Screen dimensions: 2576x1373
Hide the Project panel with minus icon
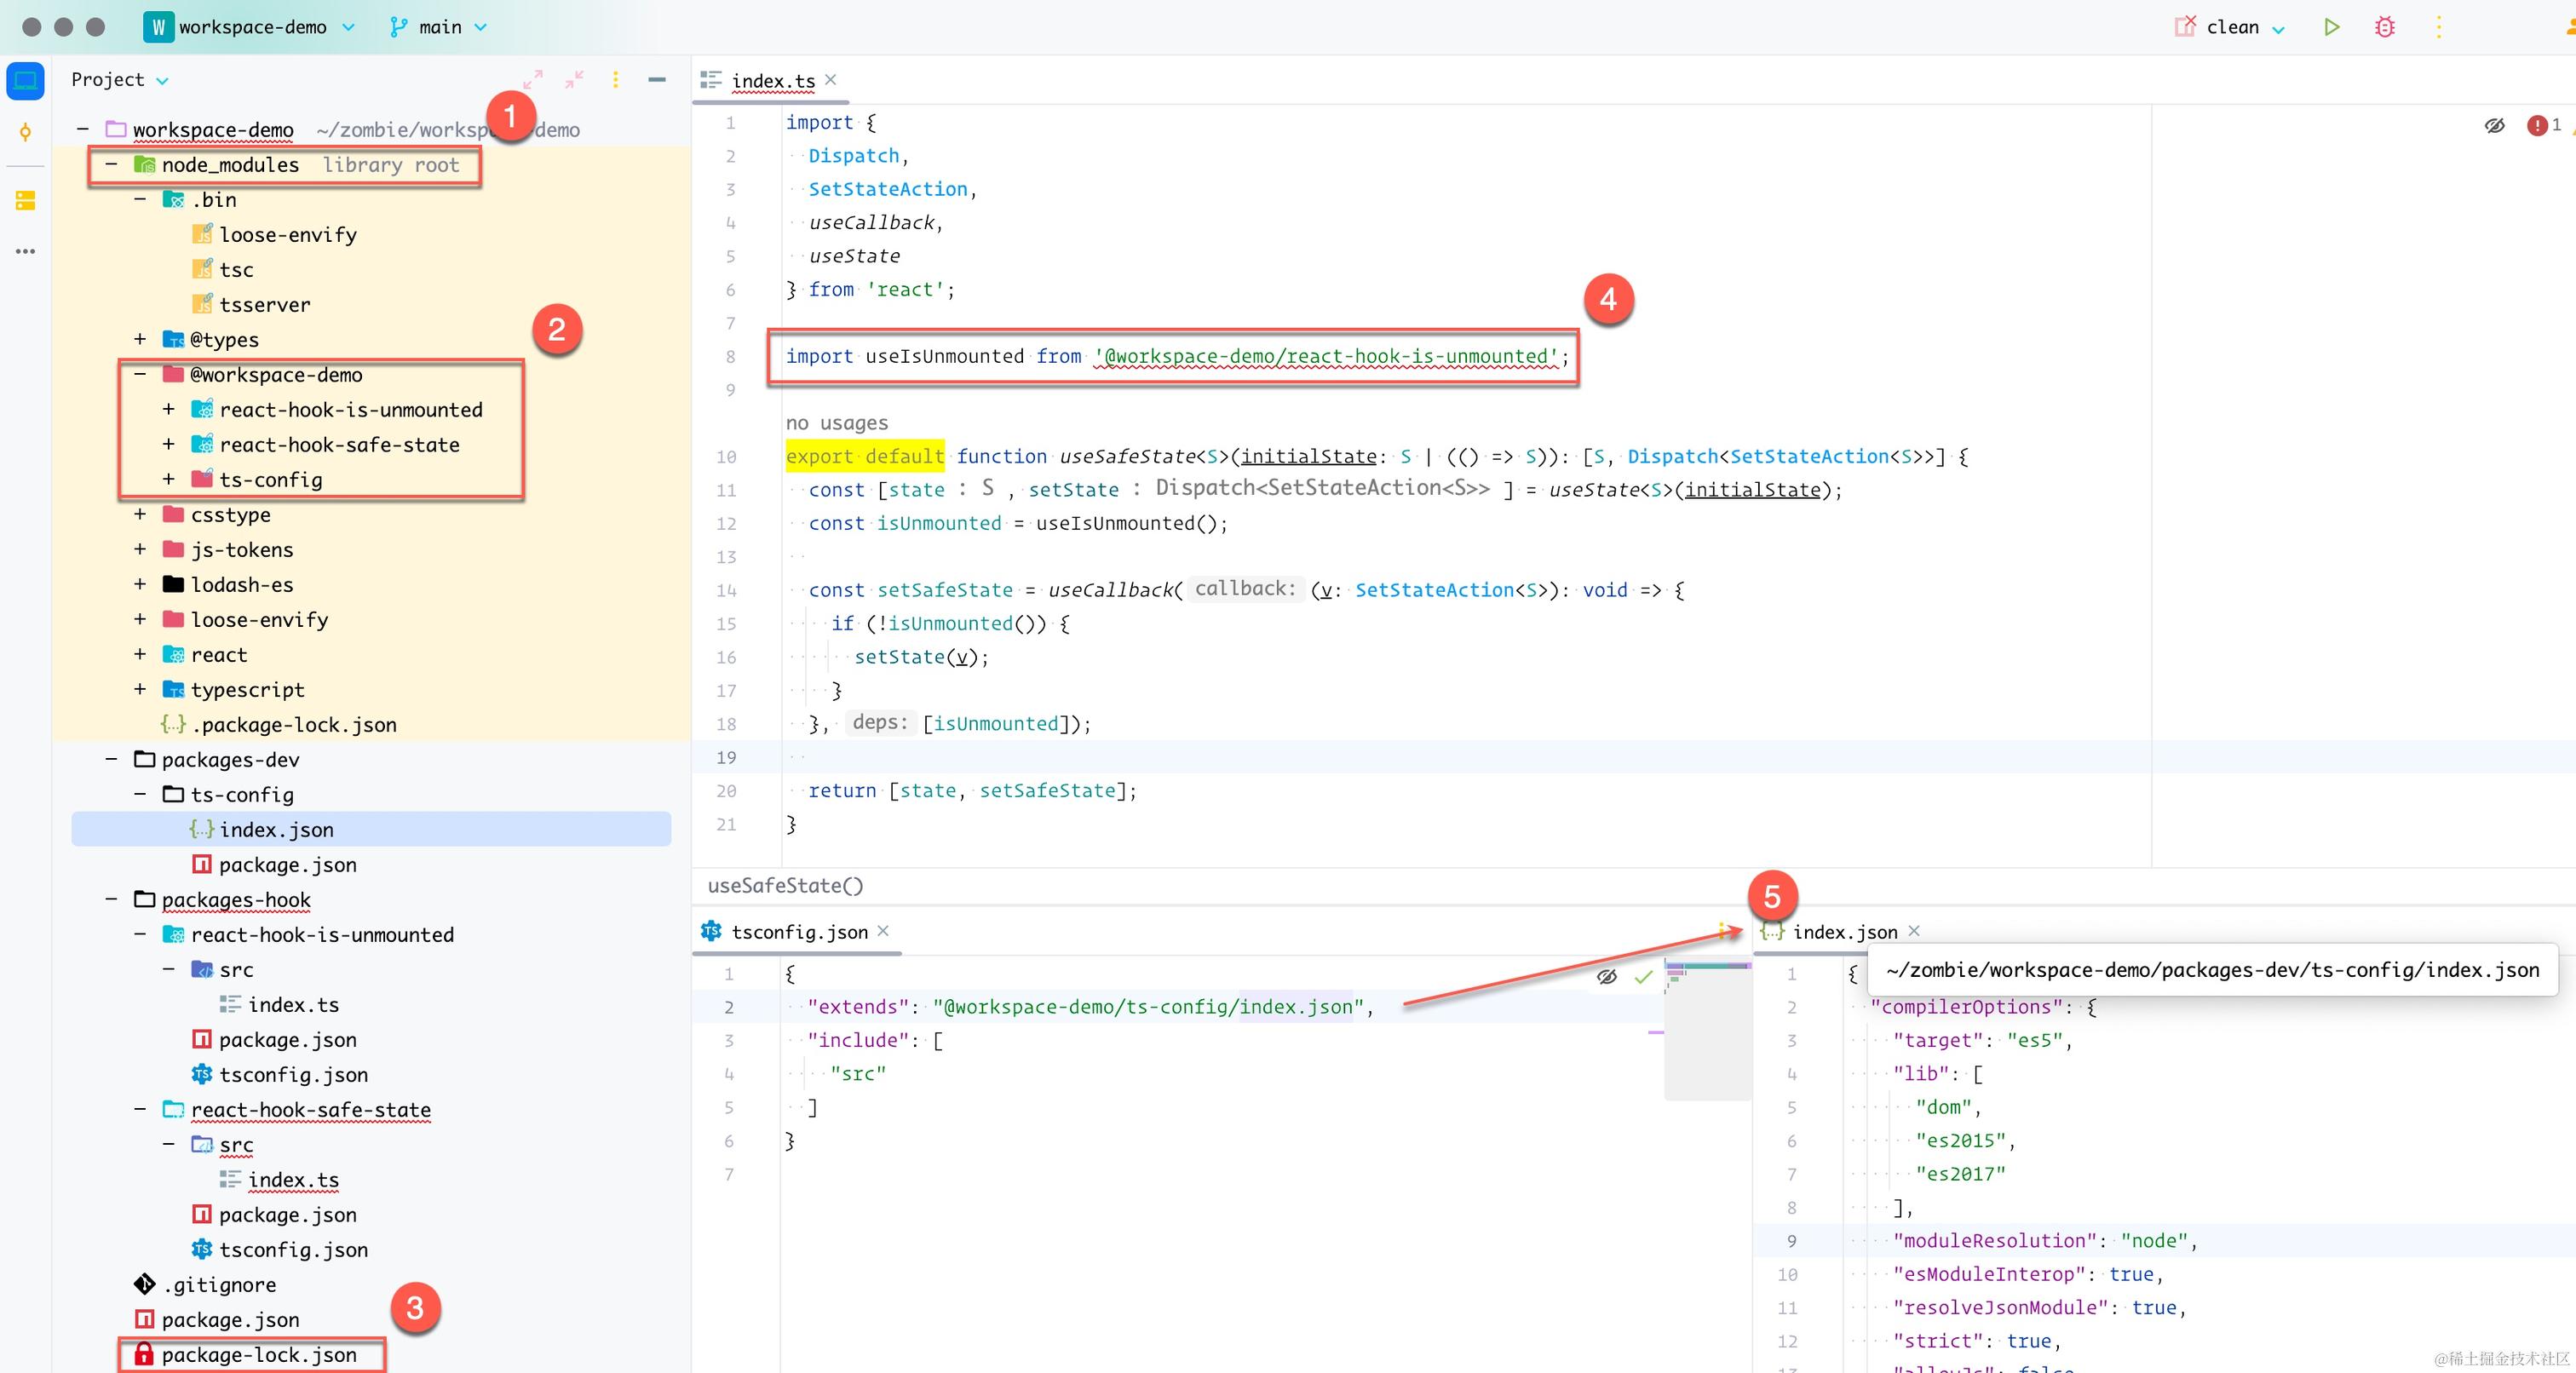coord(657,79)
